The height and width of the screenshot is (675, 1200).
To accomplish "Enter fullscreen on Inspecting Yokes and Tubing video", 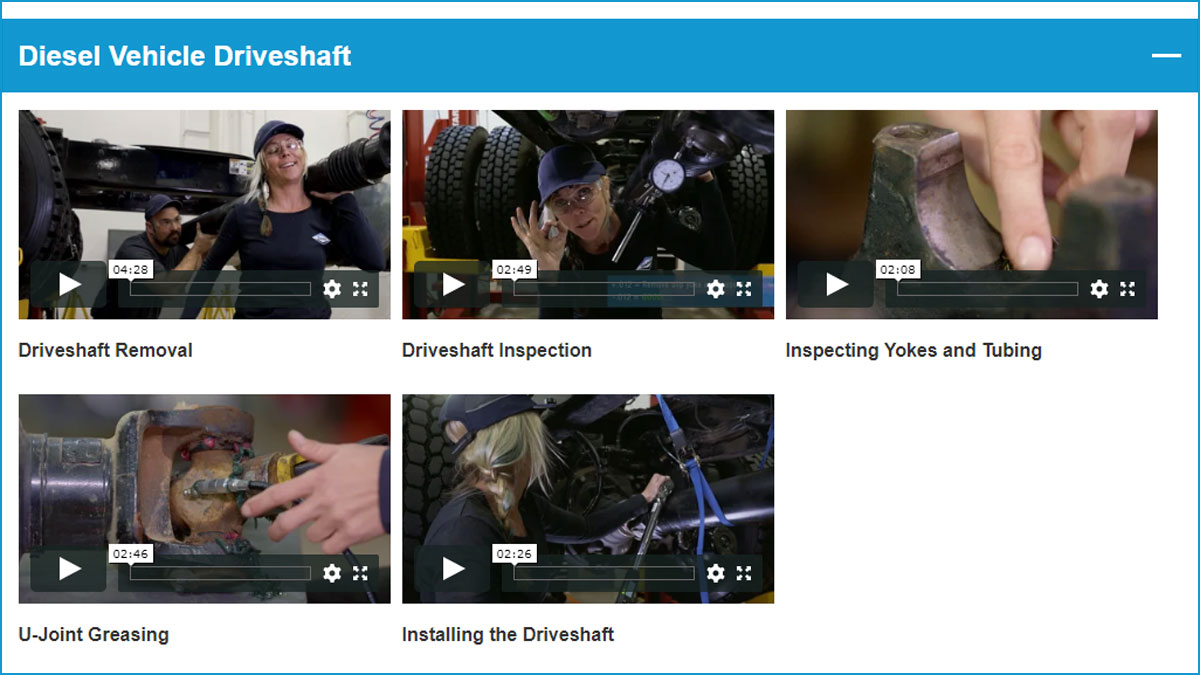I will [x=1127, y=289].
